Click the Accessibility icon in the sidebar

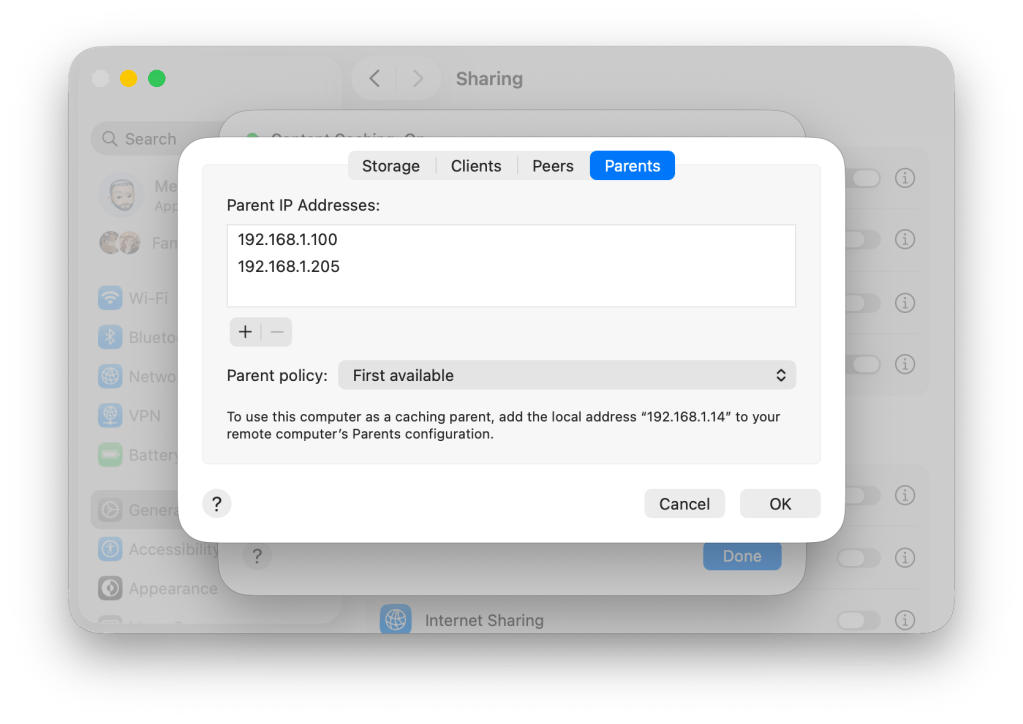110,549
